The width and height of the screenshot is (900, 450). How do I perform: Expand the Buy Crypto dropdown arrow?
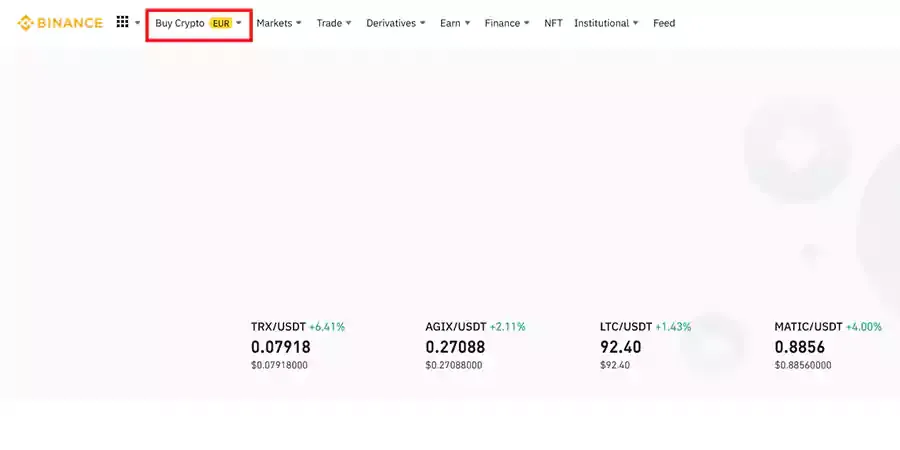click(239, 23)
